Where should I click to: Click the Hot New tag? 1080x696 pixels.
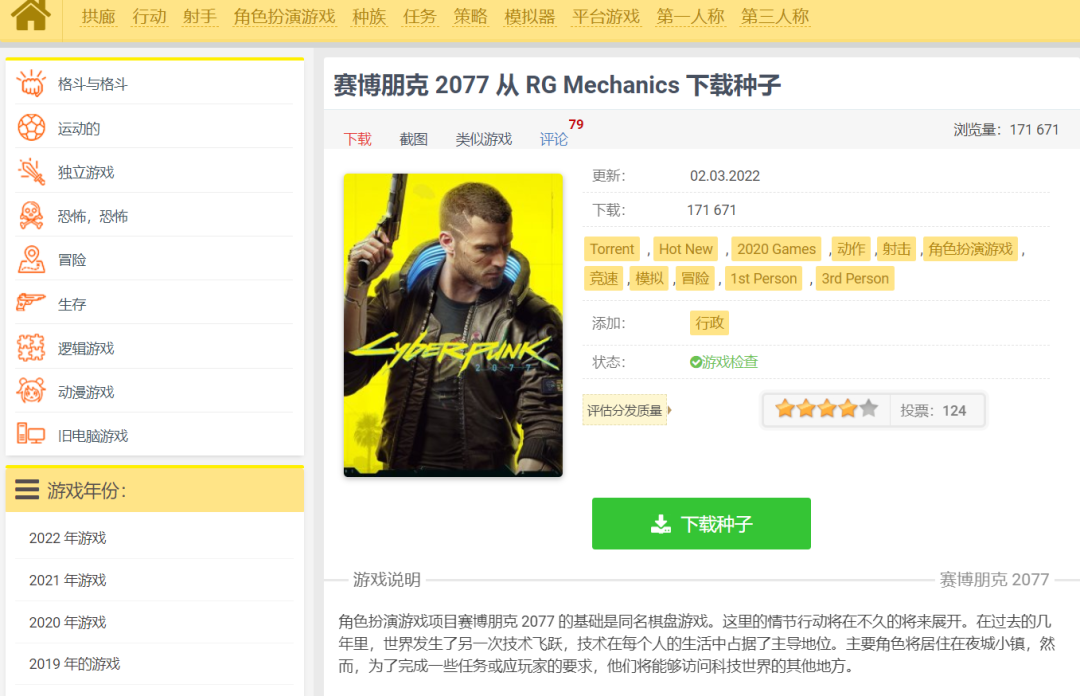[685, 249]
